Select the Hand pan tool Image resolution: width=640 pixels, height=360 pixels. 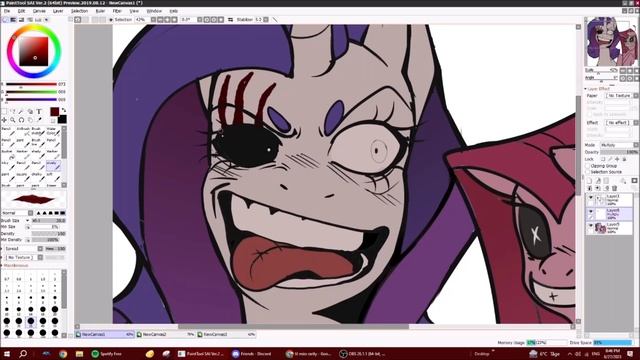tap(30, 120)
